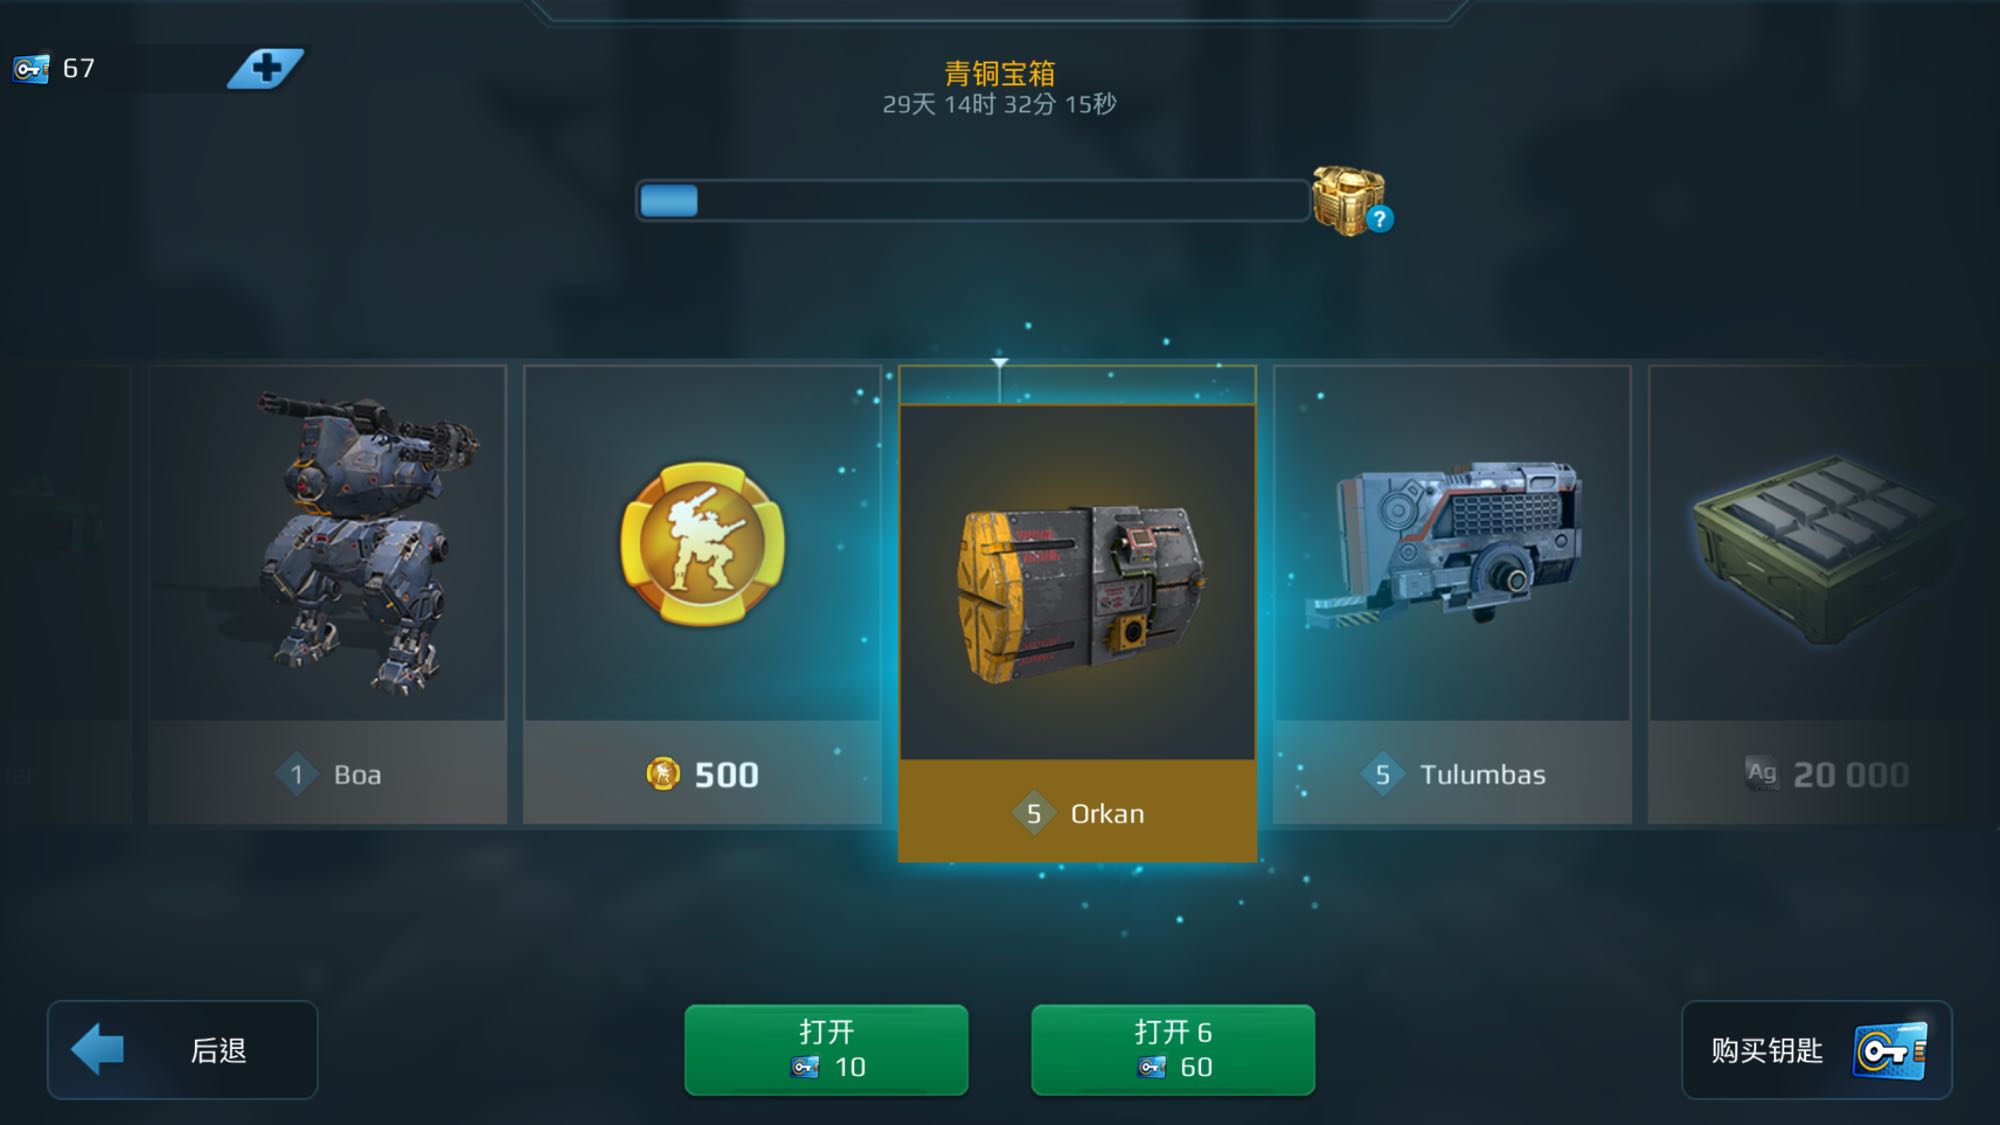
Task: Open one chest for 10 keys
Action: point(826,1050)
